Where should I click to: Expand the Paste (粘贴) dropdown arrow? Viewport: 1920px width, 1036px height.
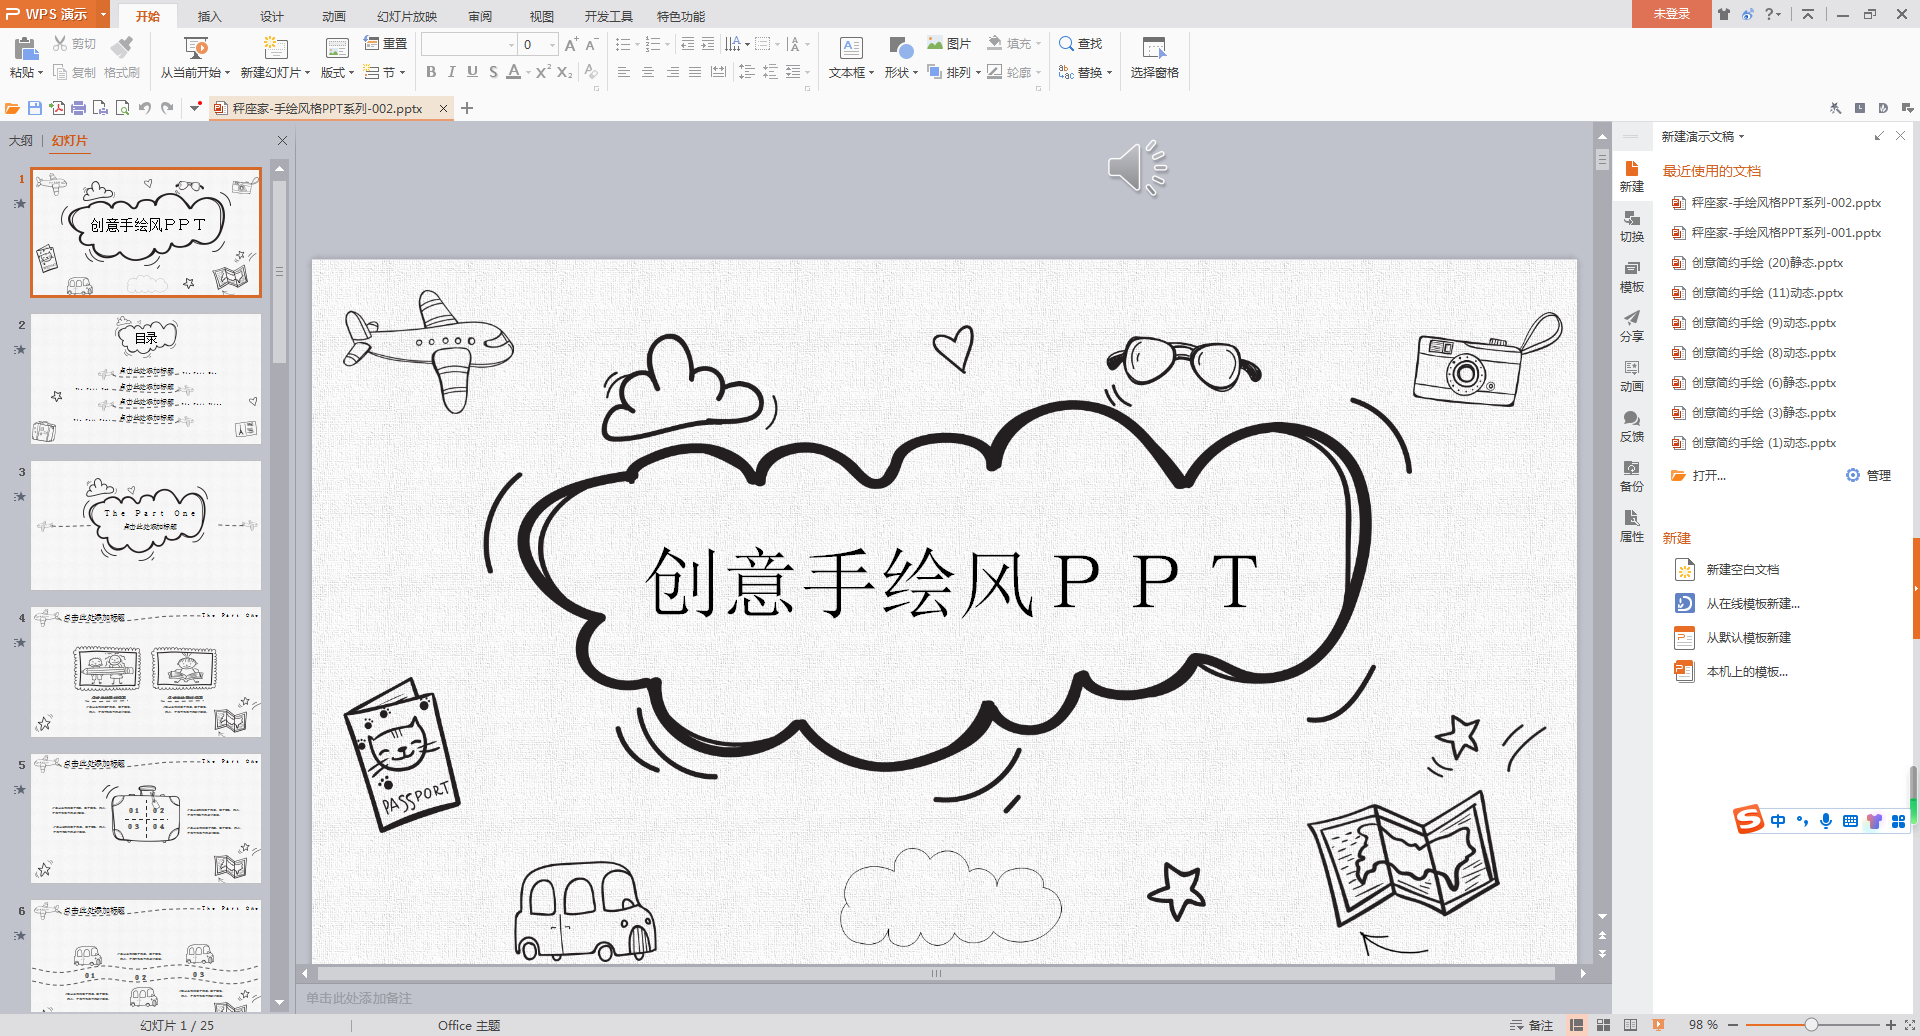(x=41, y=73)
